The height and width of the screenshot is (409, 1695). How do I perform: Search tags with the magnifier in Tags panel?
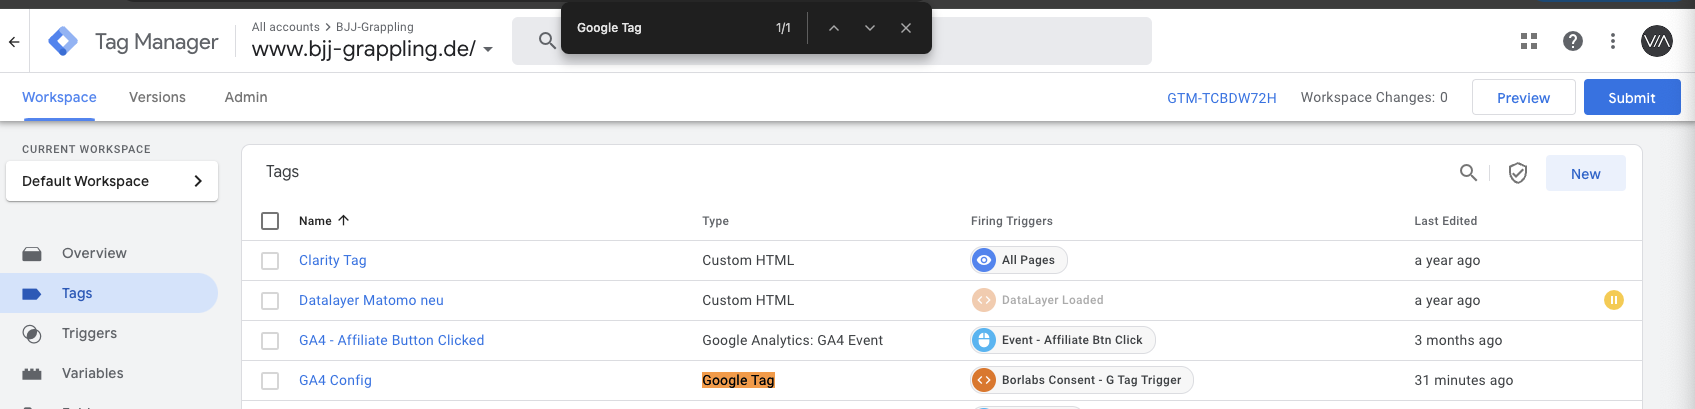click(x=1468, y=173)
